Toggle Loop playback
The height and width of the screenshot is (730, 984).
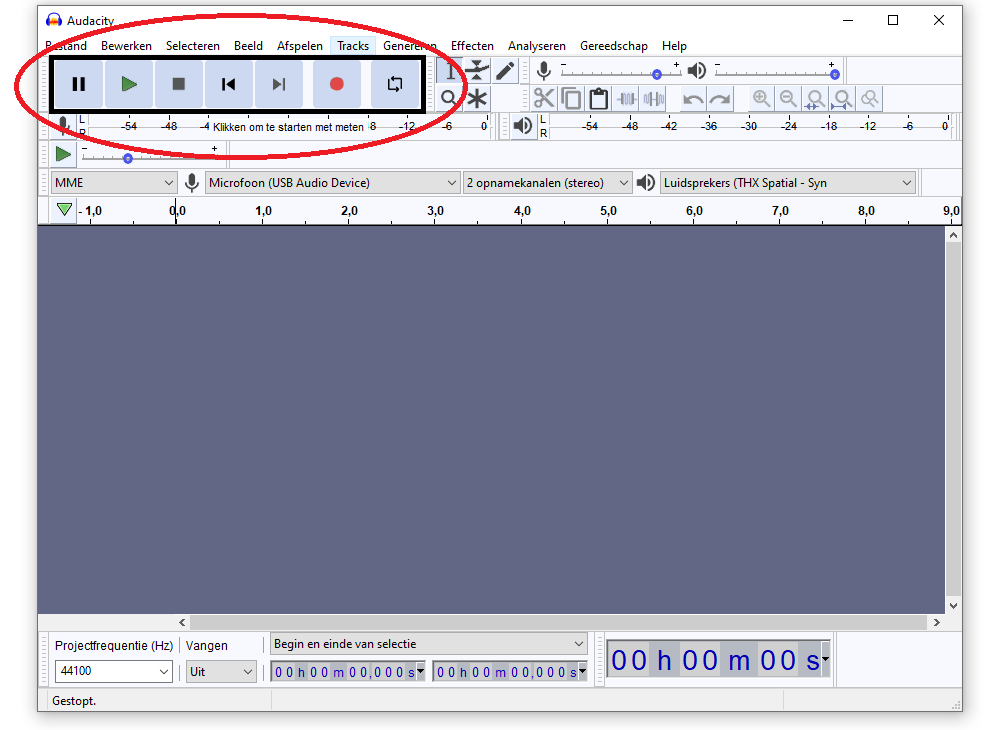pyautogui.click(x=394, y=84)
